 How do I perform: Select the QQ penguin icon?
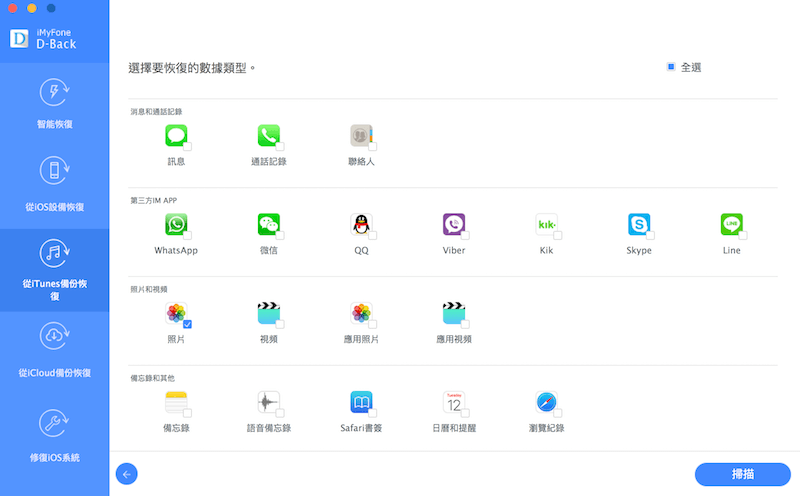pyautogui.click(x=361, y=224)
